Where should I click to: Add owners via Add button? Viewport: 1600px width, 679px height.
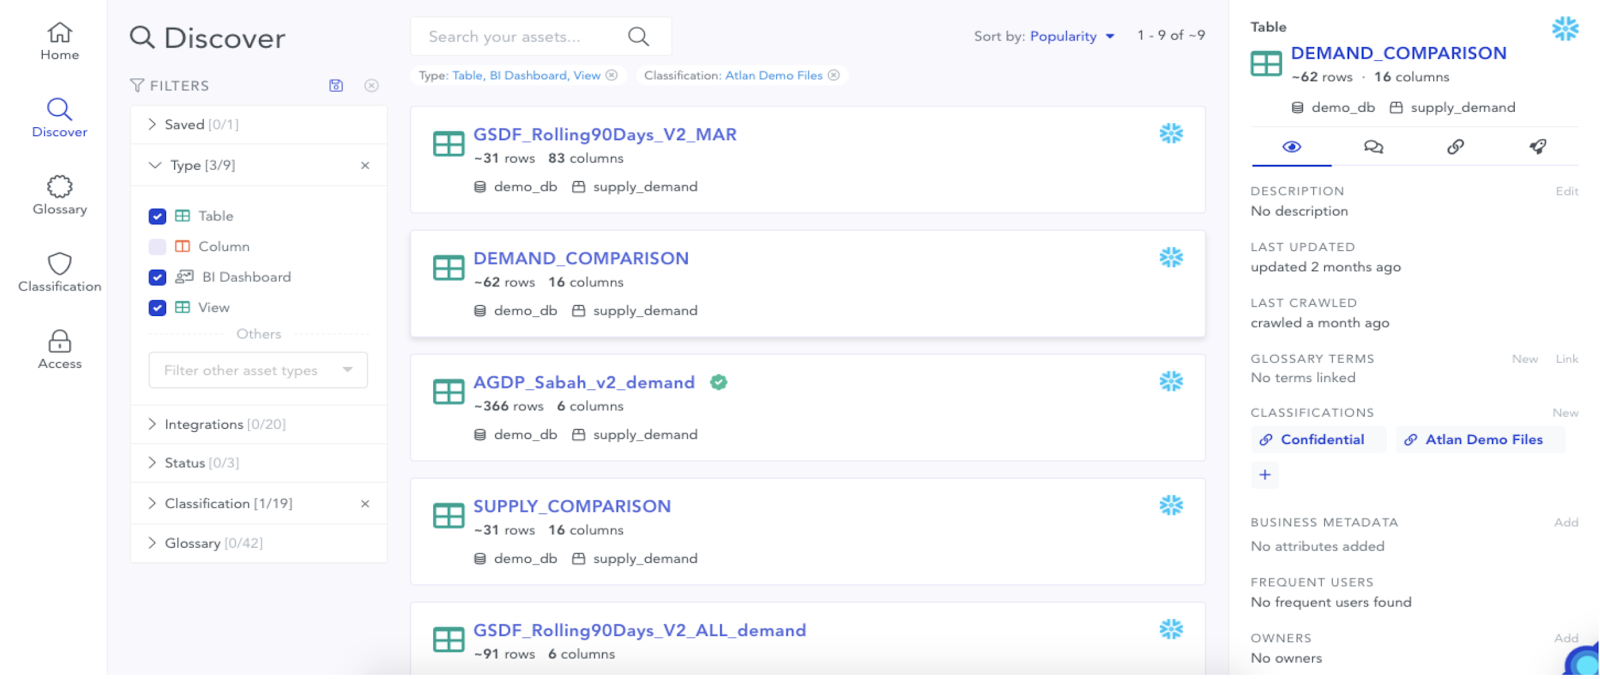tap(1566, 638)
